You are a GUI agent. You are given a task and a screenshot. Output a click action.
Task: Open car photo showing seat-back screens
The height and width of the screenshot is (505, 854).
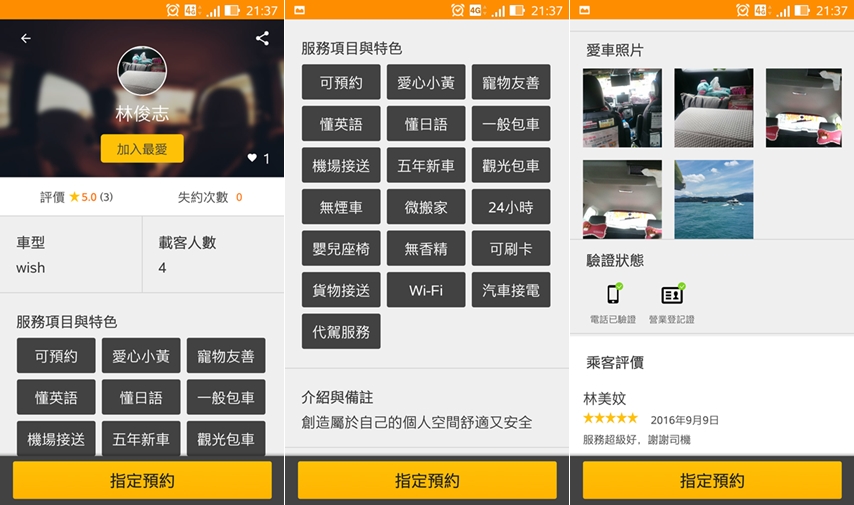pyautogui.click(x=623, y=108)
